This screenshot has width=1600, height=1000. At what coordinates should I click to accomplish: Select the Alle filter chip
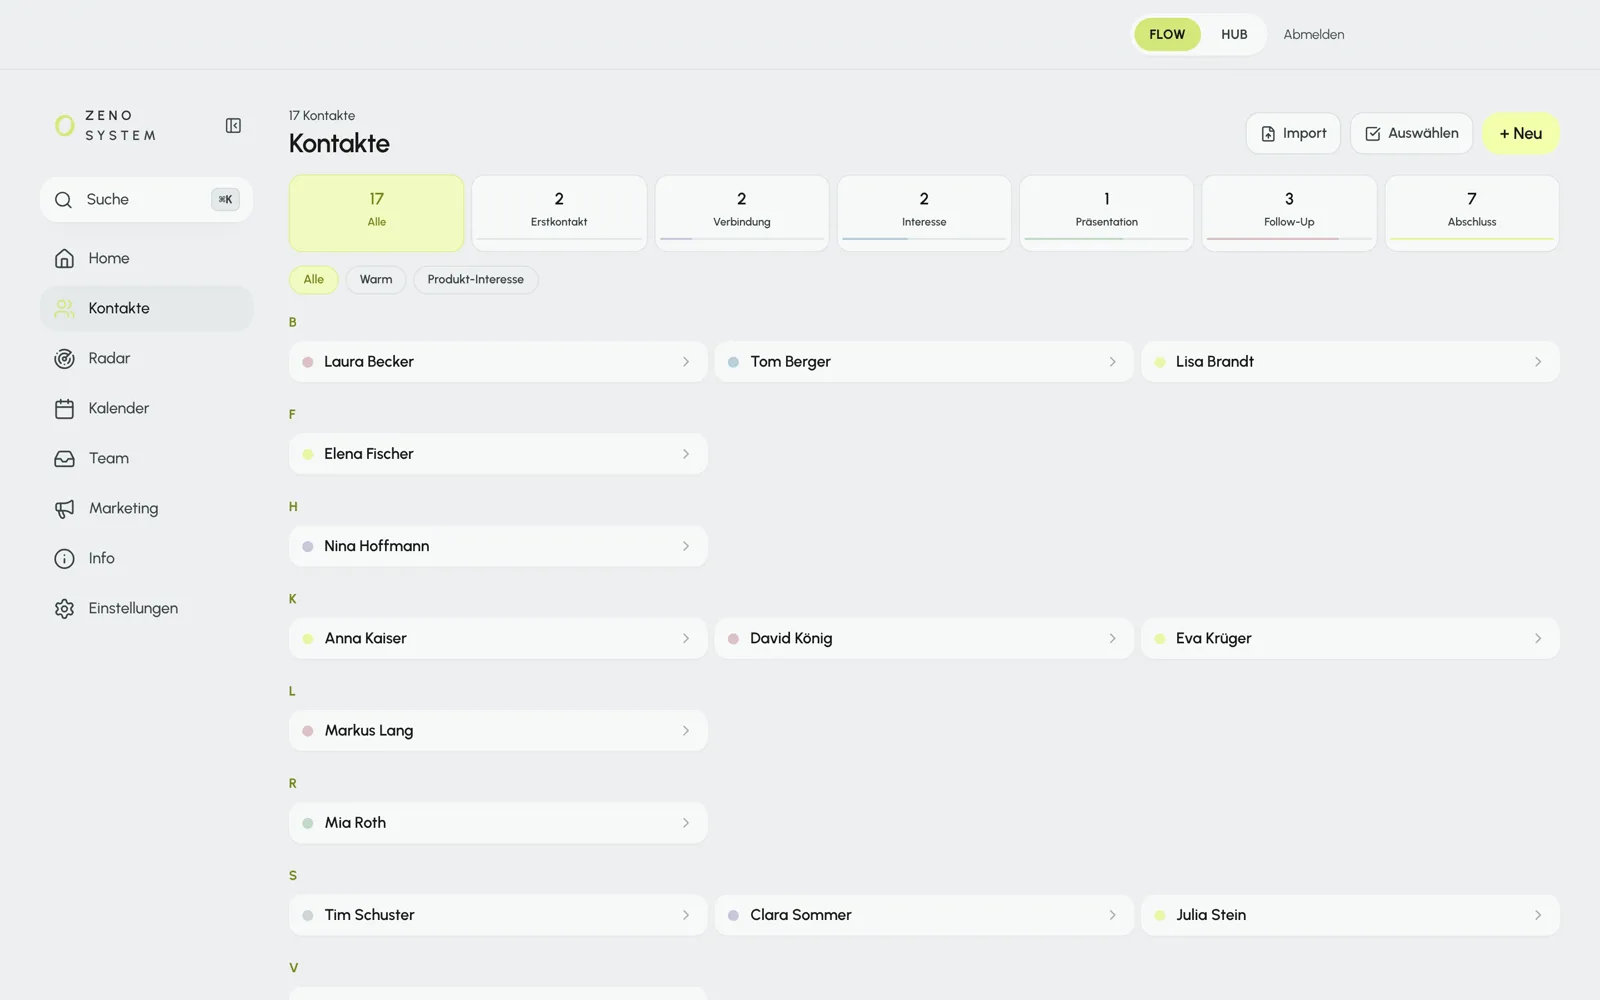[314, 280]
